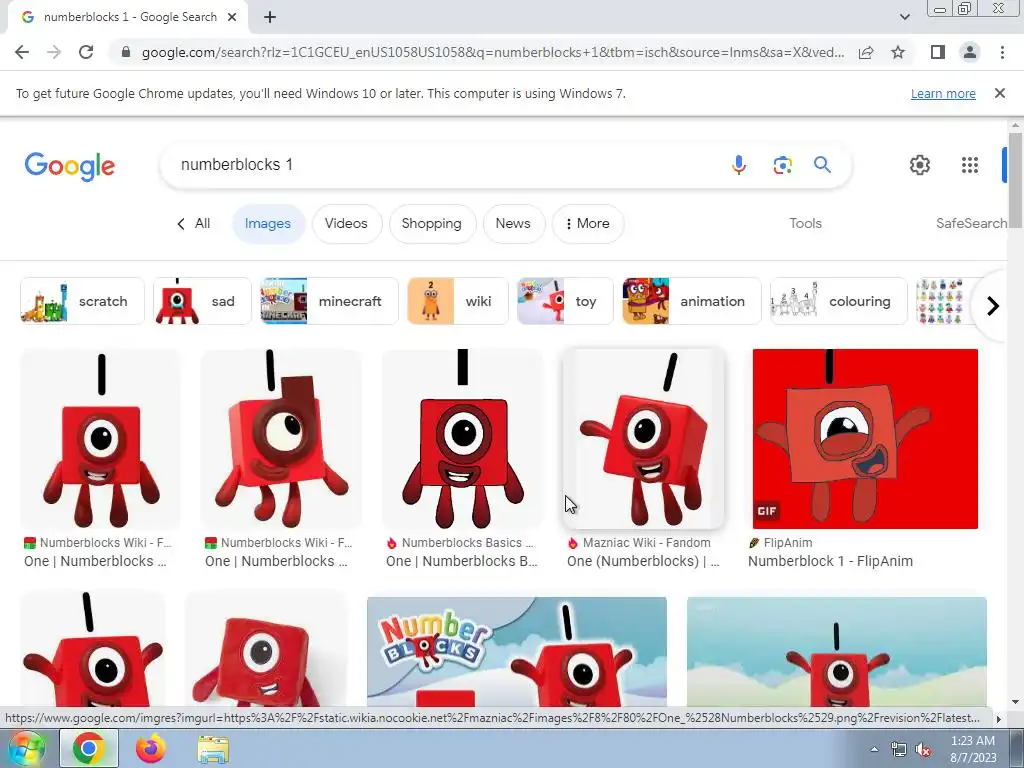1024x768 pixels.
Task: Click the browser forward arrow
Action: (54, 52)
